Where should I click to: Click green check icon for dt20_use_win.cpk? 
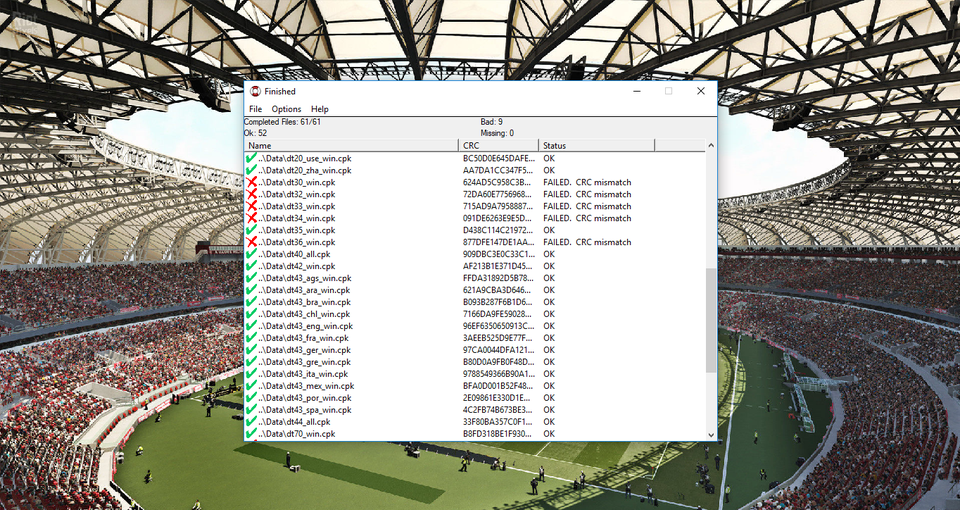pos(251,158)
